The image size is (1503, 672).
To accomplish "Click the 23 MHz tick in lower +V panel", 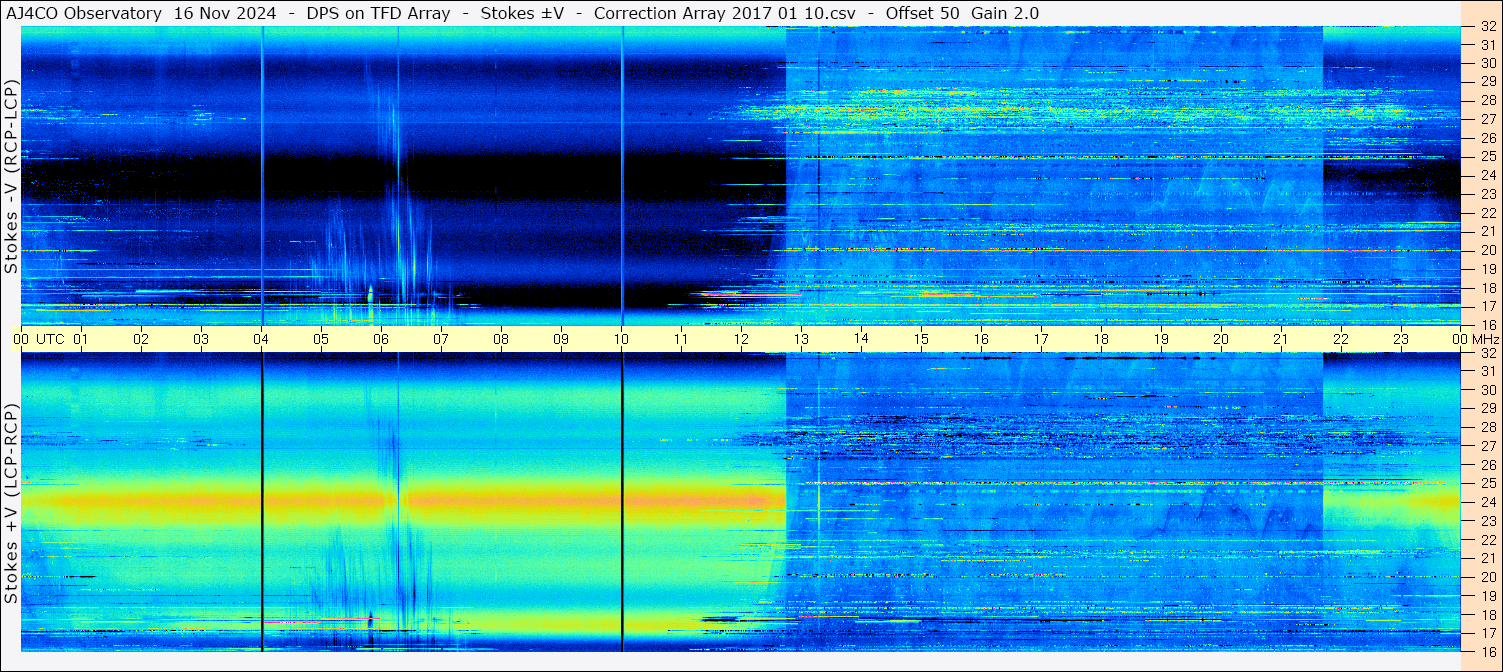I will (x=1488, y=521).
